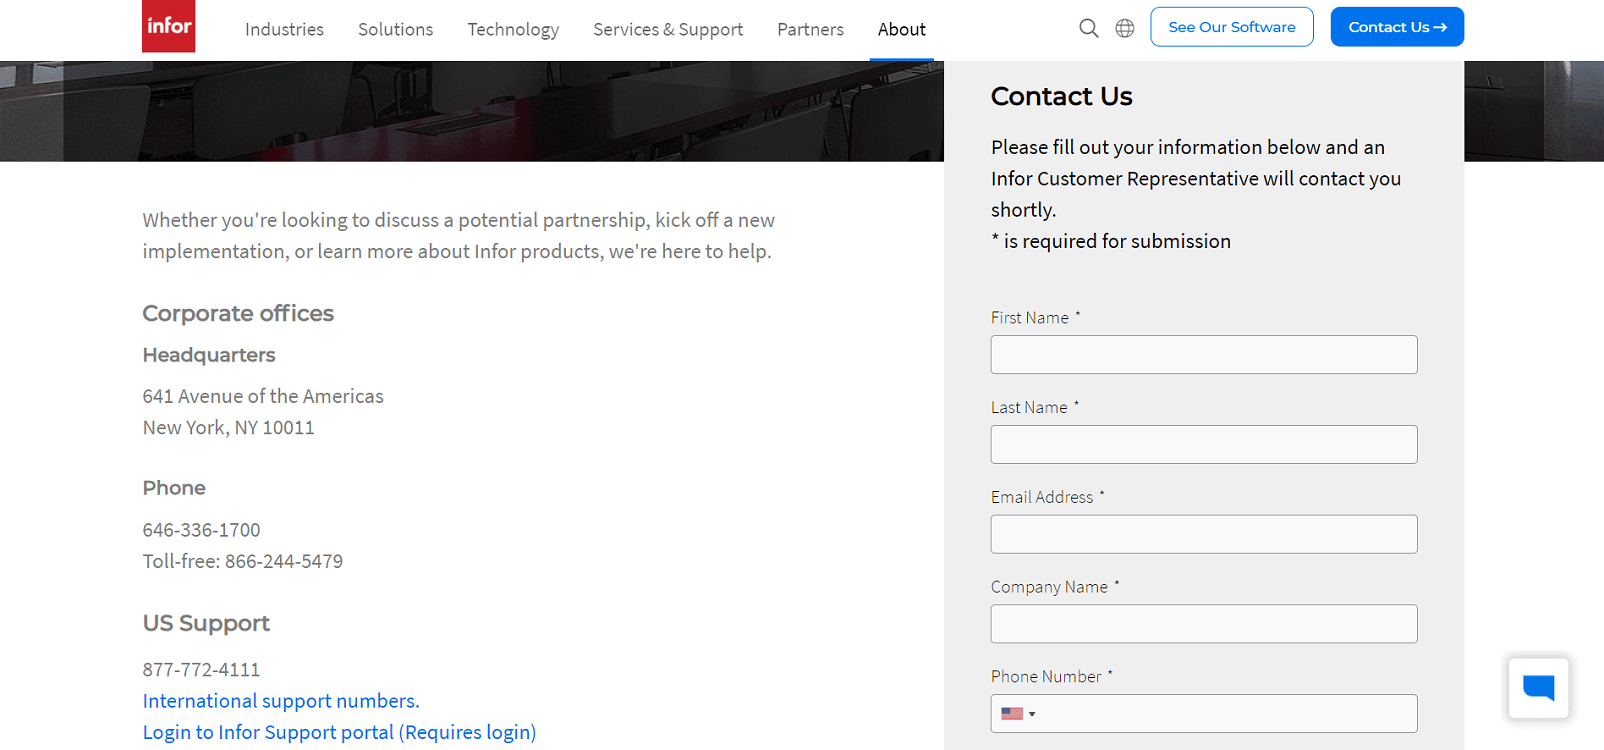Open the chat widget bubble
The height and width of the screenshot is (750, 1604).
pyautogui.click(x=1538, y=687)
